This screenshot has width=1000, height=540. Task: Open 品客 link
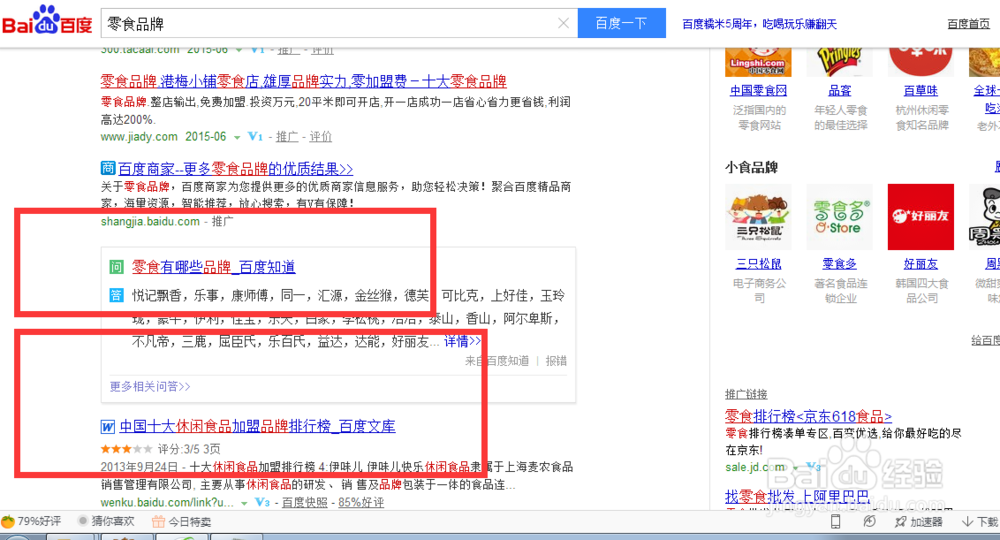pos(839,91)
